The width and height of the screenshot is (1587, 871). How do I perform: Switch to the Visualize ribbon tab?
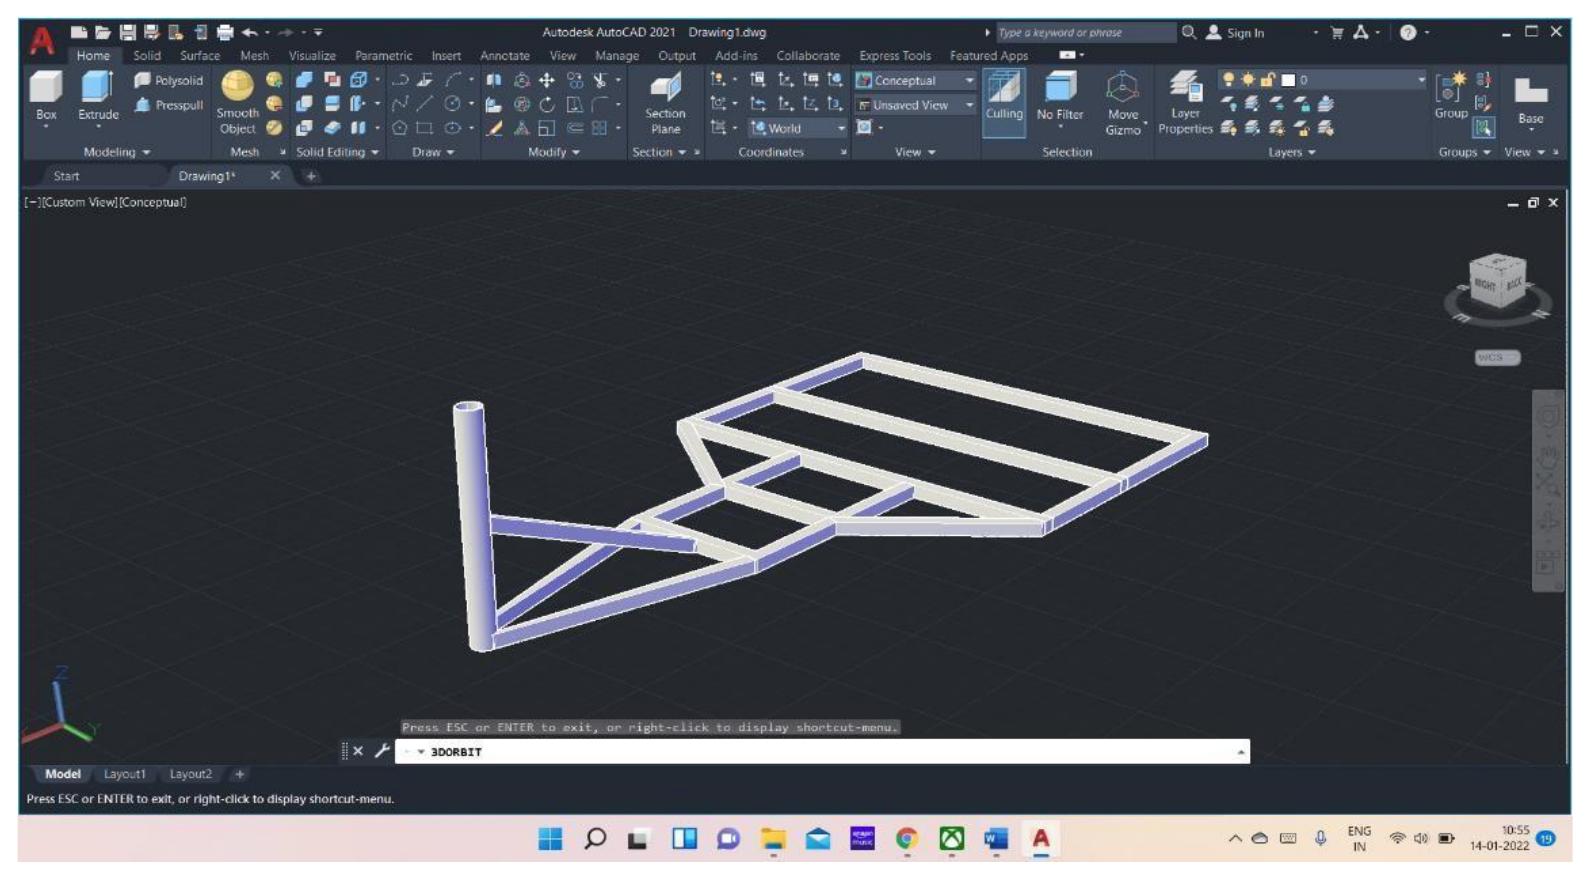(312, 56)
